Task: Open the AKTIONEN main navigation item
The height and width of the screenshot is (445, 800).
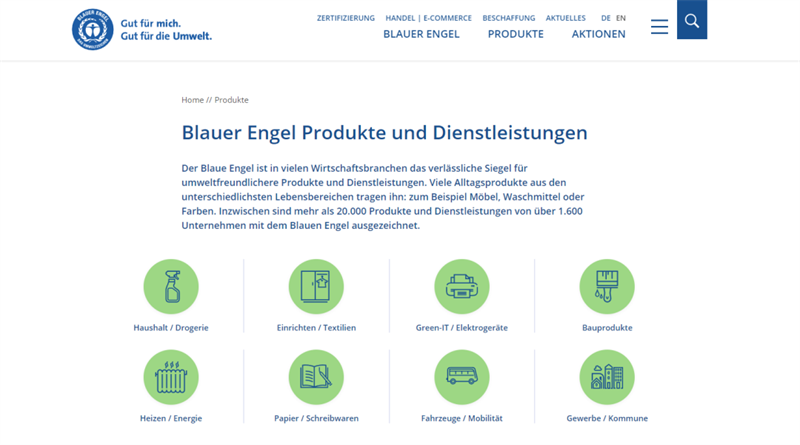Action: [x=598, y=34]
